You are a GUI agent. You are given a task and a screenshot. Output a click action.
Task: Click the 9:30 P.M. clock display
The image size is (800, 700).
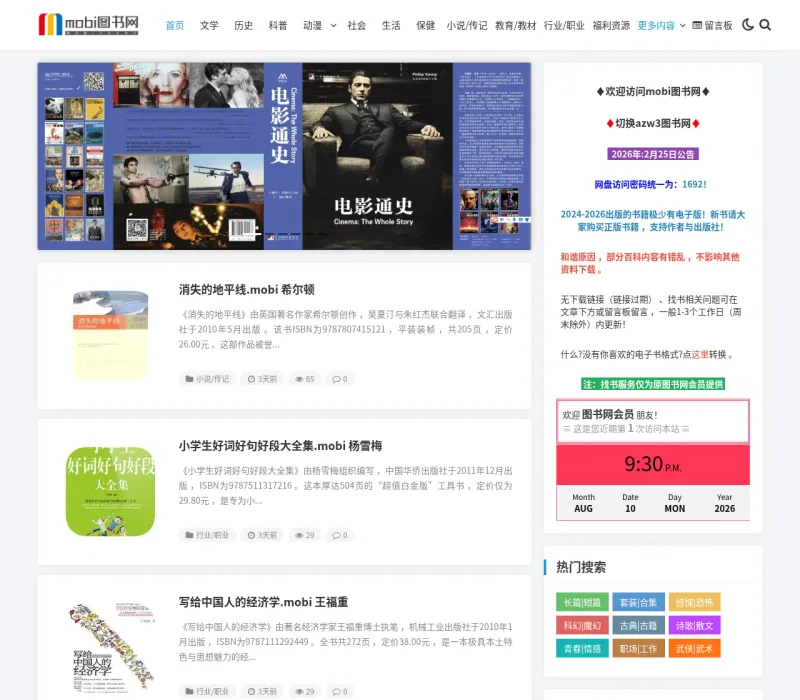pyautogui.click(x=653, y=464)
